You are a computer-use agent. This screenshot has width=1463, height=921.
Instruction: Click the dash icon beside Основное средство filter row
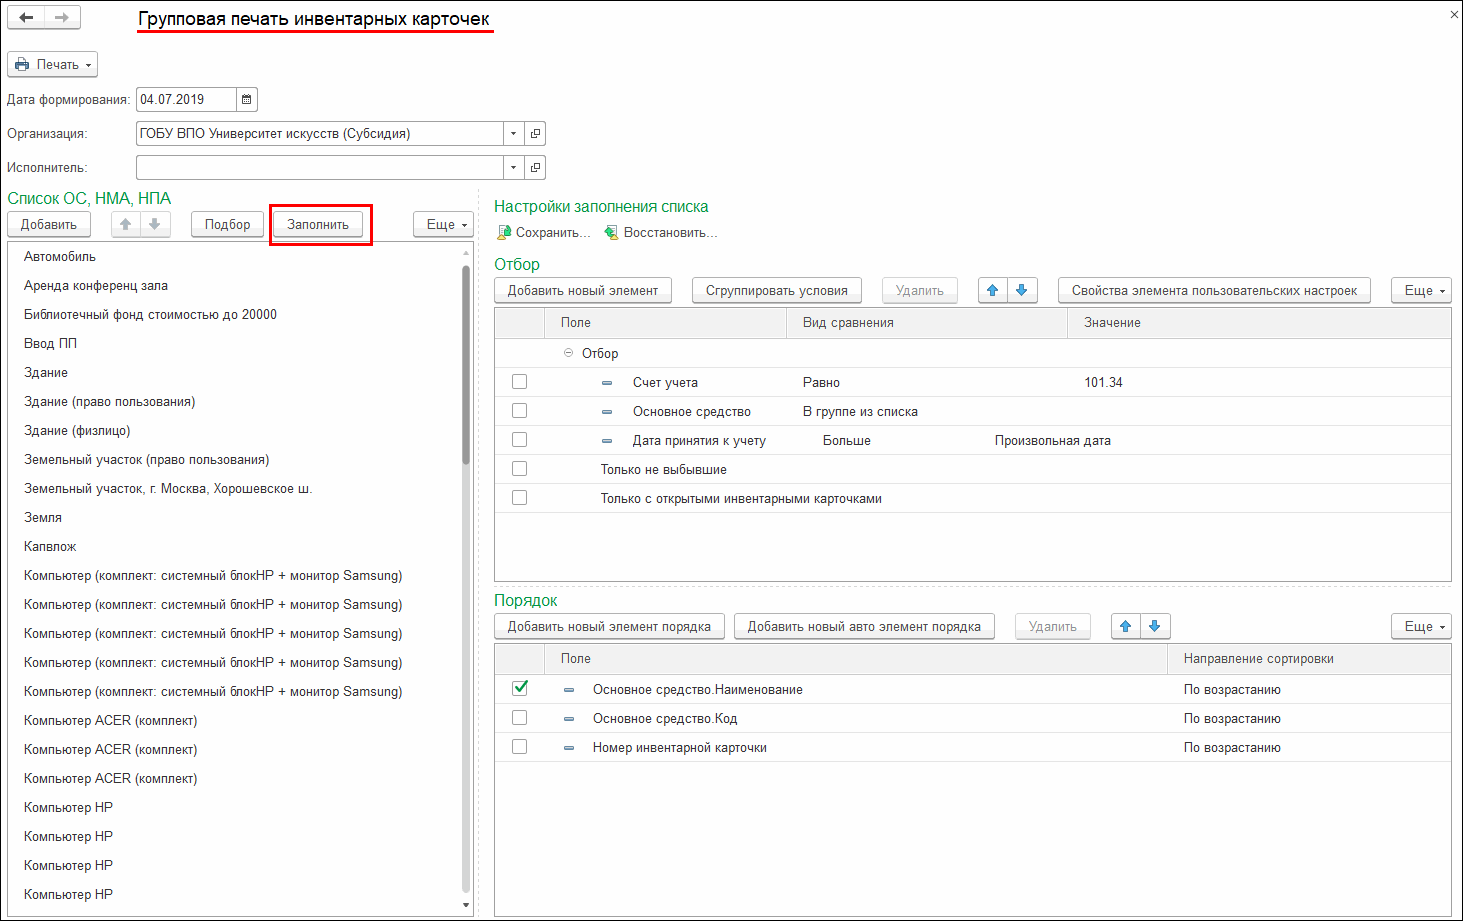(x=607, y=412)
